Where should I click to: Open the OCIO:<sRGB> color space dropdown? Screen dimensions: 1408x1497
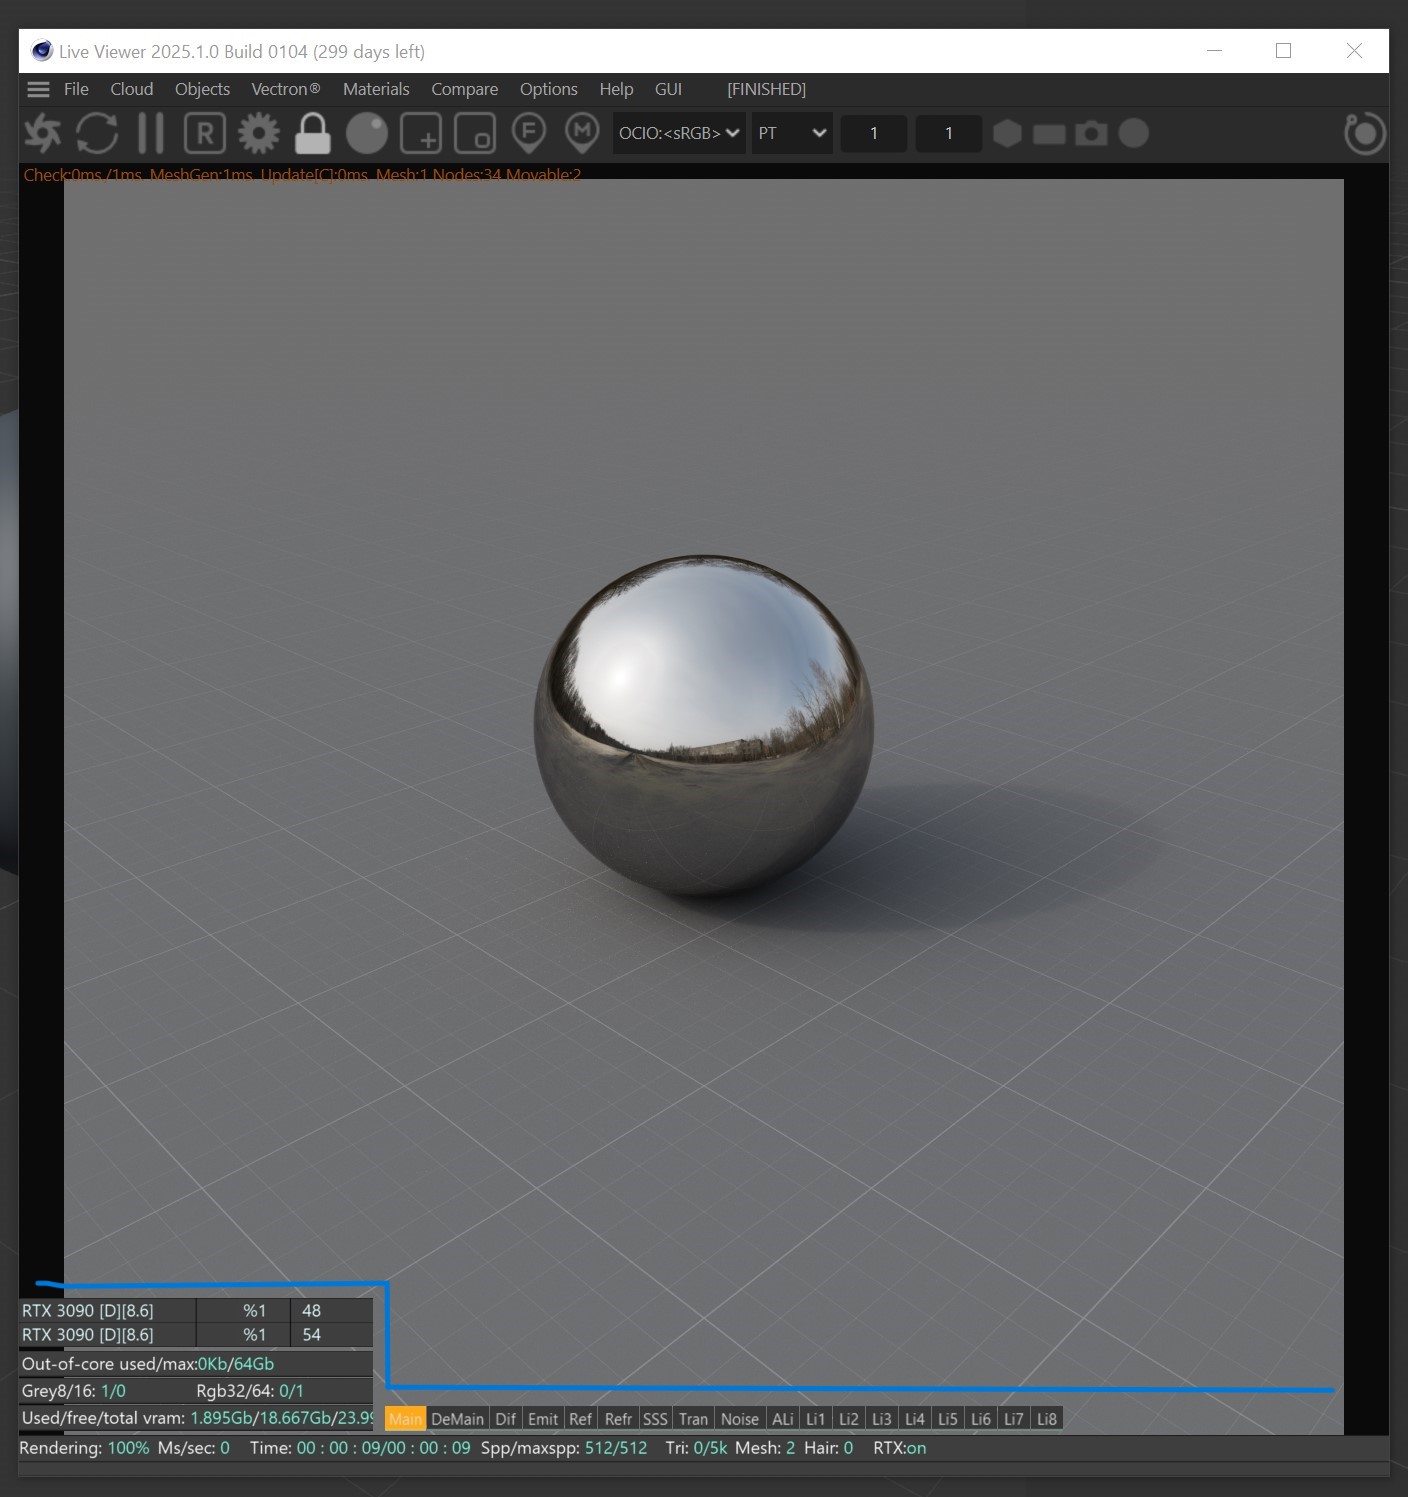(679, 133)
